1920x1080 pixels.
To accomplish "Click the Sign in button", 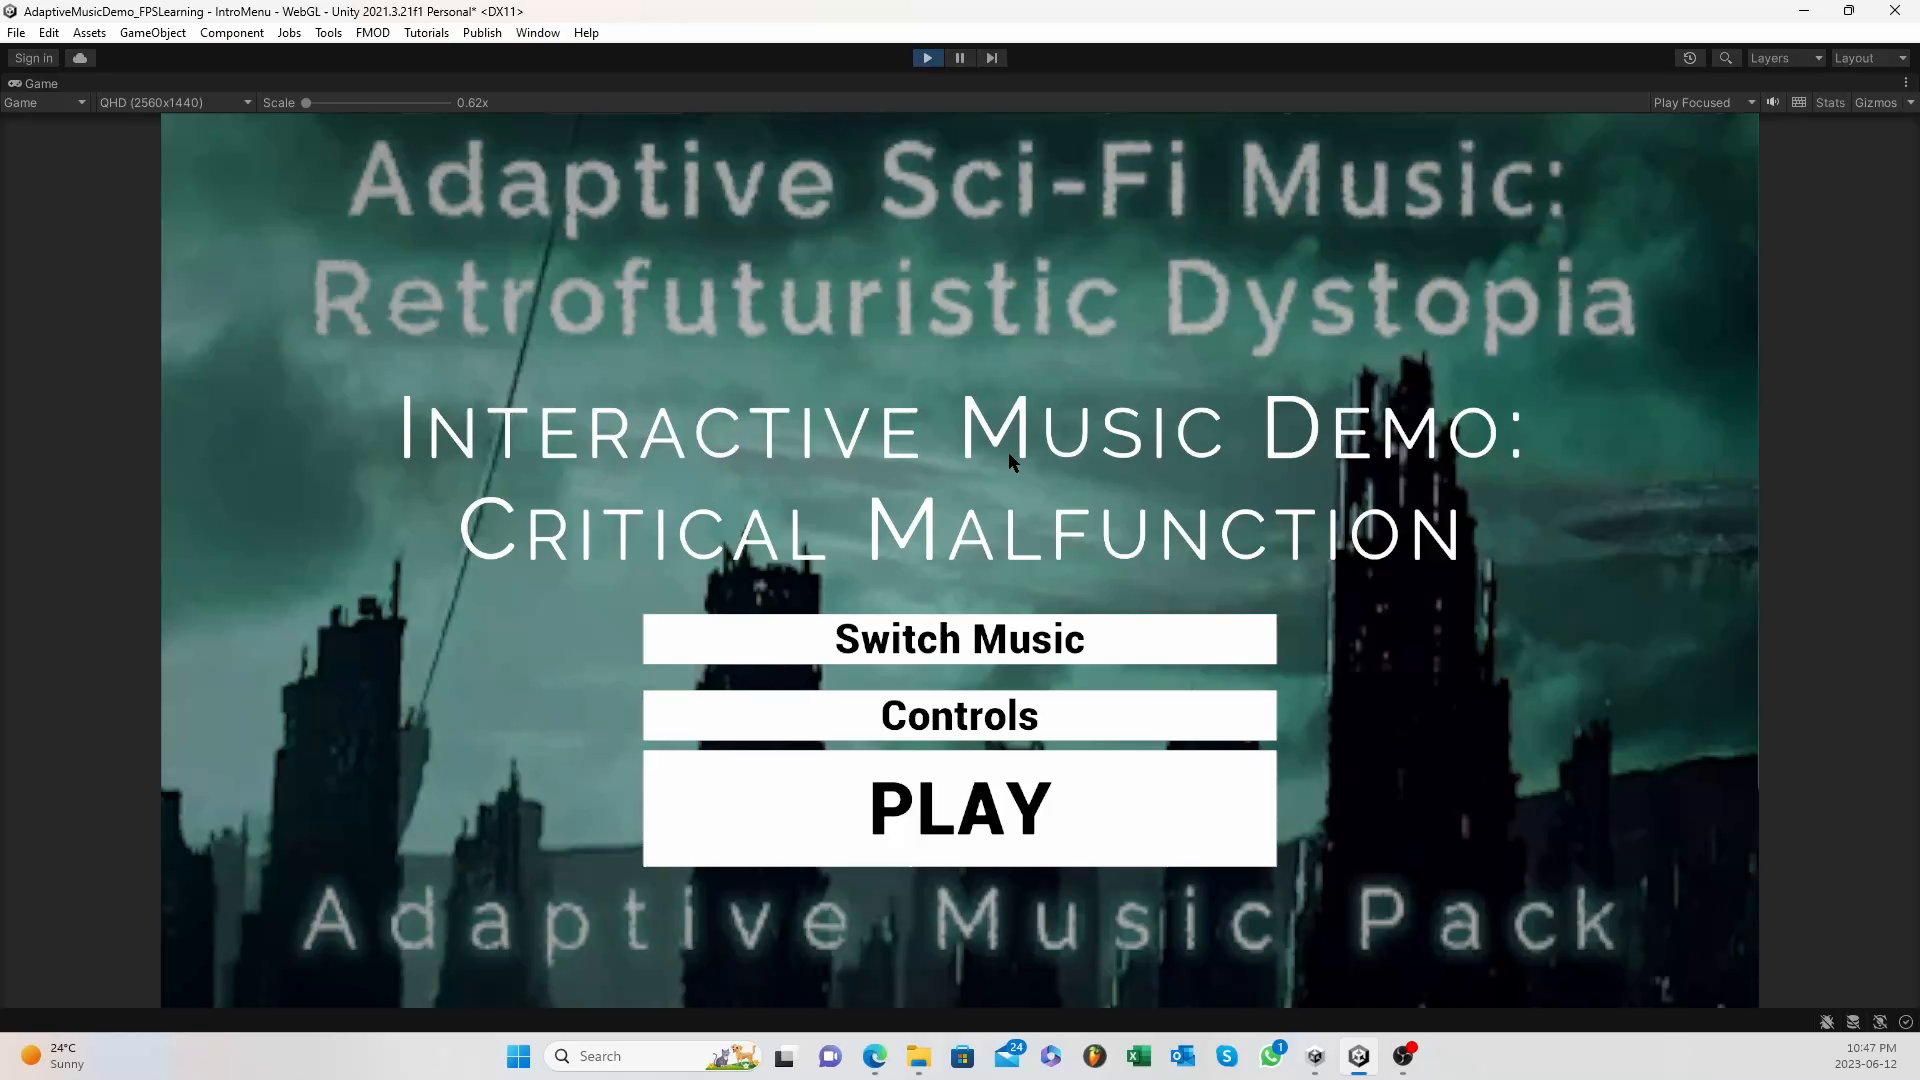I will click(34, 58).
